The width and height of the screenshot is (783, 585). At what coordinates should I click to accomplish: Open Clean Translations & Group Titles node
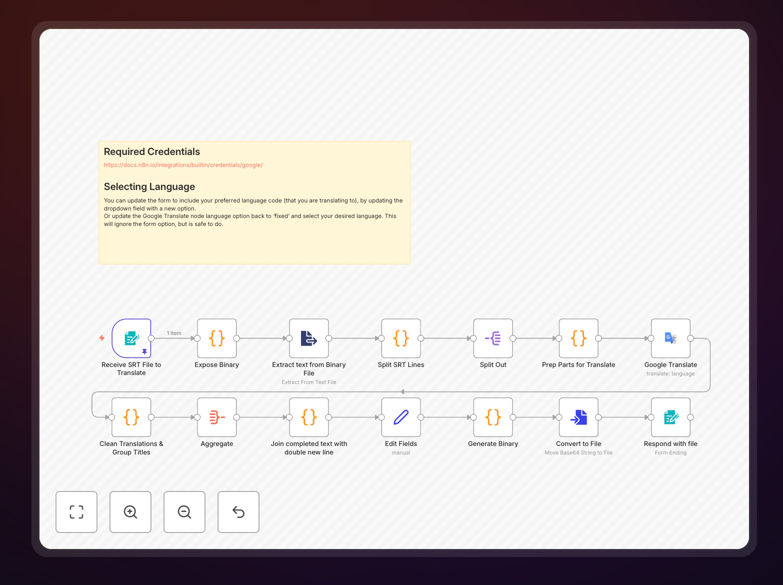tap(131, 417)
